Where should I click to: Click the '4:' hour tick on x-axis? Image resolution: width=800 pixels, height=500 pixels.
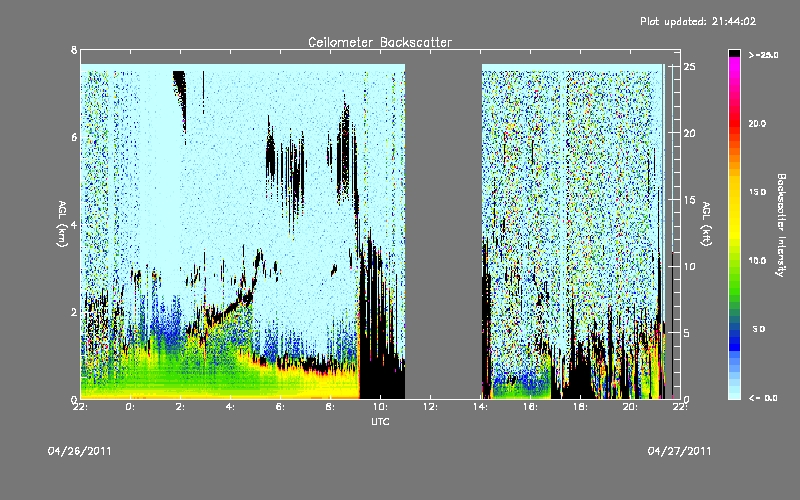(231, 407)
